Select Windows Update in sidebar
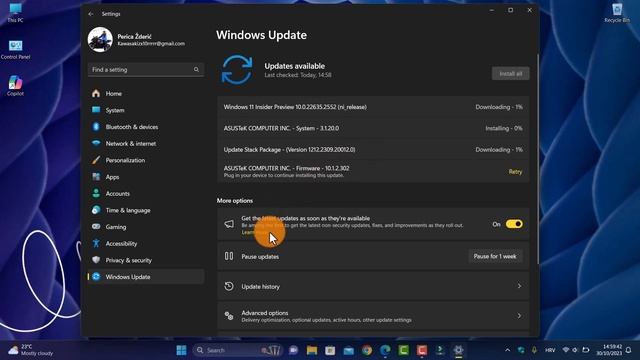 [146, 277]
